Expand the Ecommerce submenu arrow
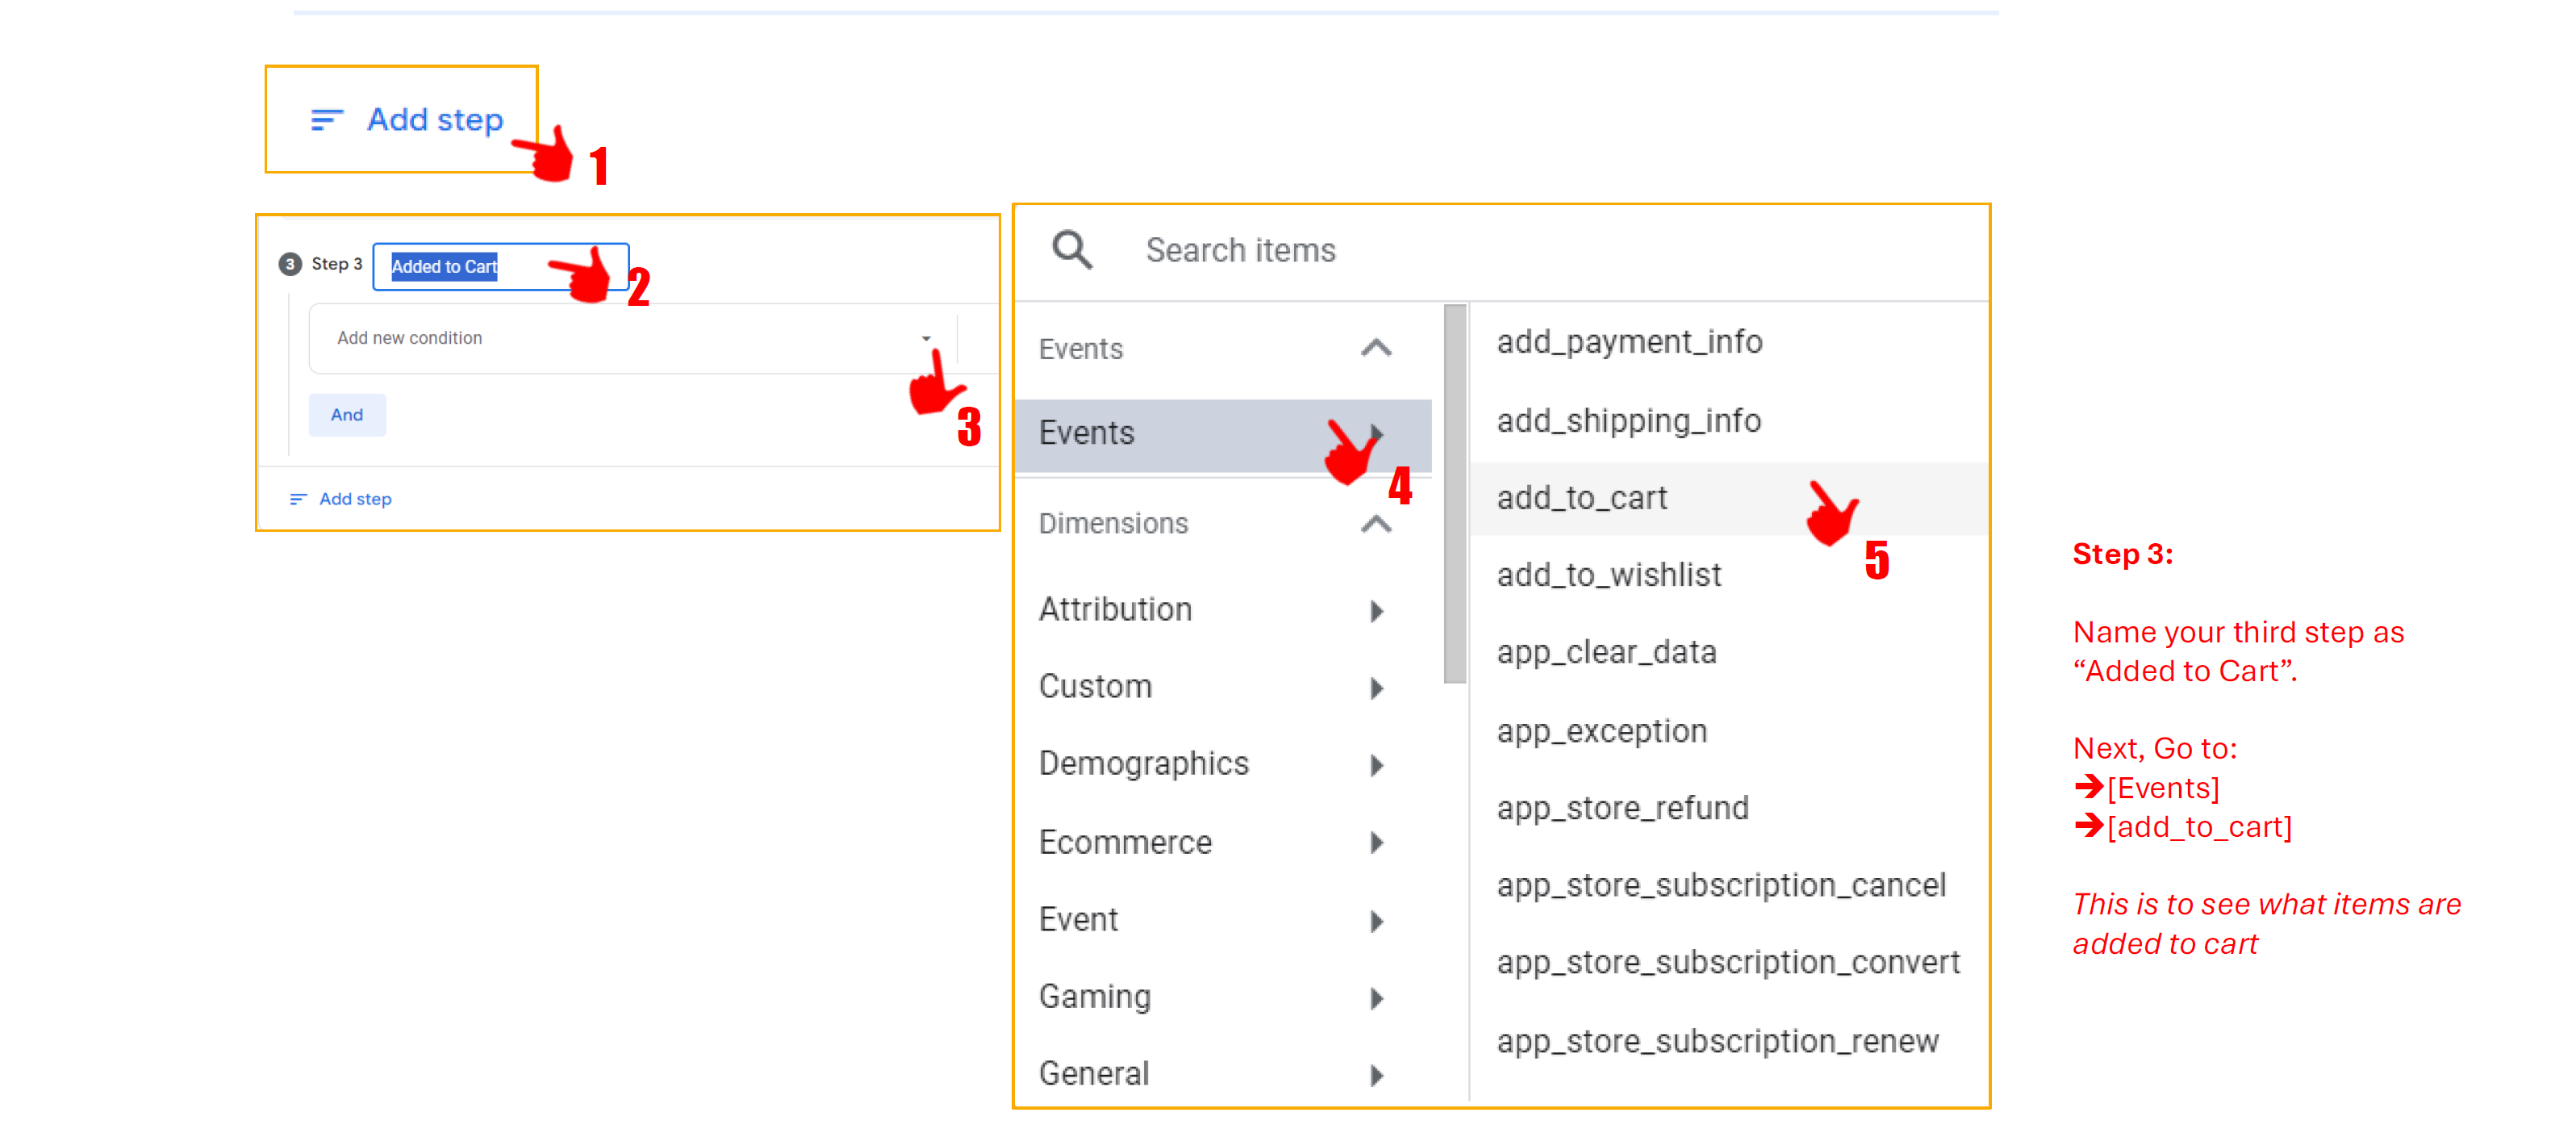This screenshot has width=2576, height=1146. 1376,843
